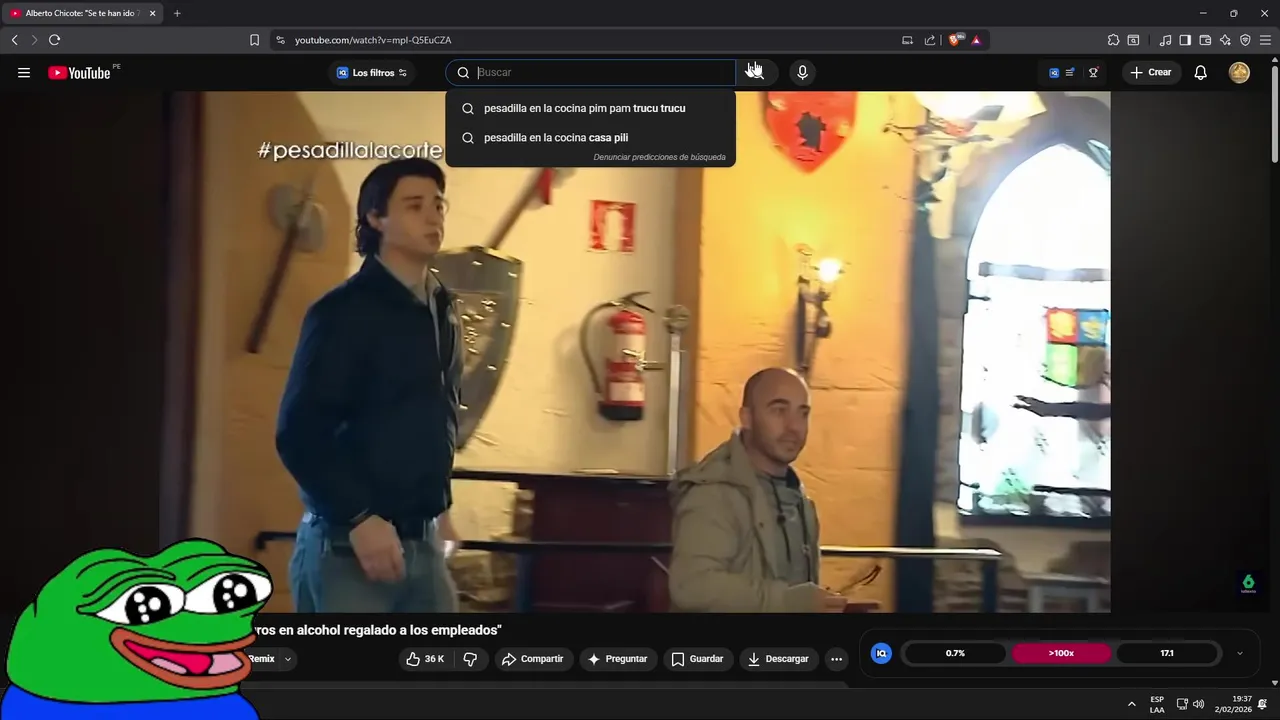Click the blue IQ icon in header
1280x720 pixels.
point(1054,72)
